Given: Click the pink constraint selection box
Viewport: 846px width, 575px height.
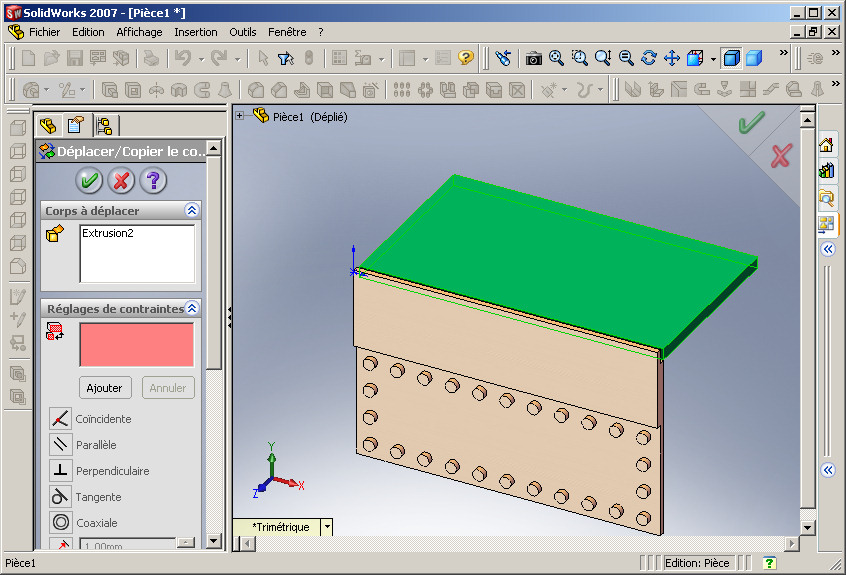Looking at the screenshot, I should 137,345.
